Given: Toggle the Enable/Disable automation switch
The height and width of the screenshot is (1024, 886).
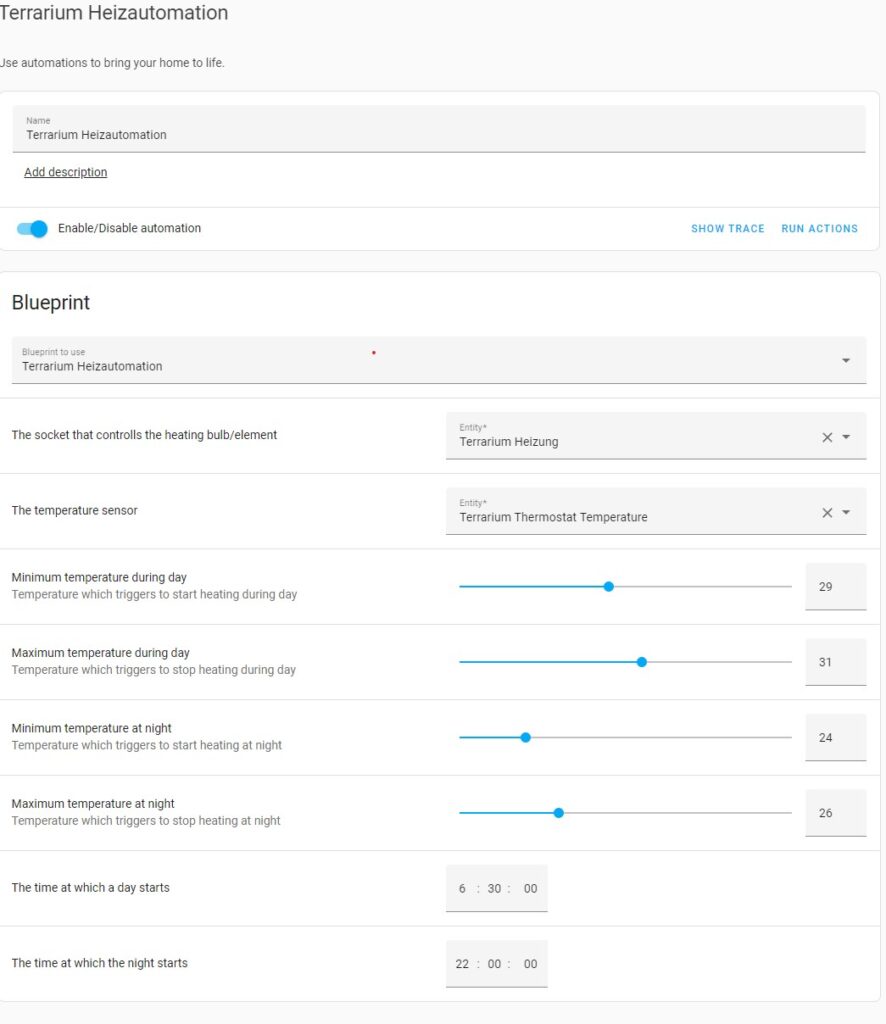Looking at the screenshot, I should pyautogui.click(x=33, y=229).
